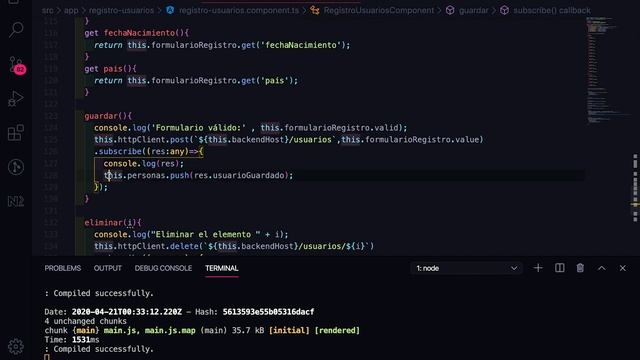Open the '1: node' terminal selector dropdown

click(467, 268)
